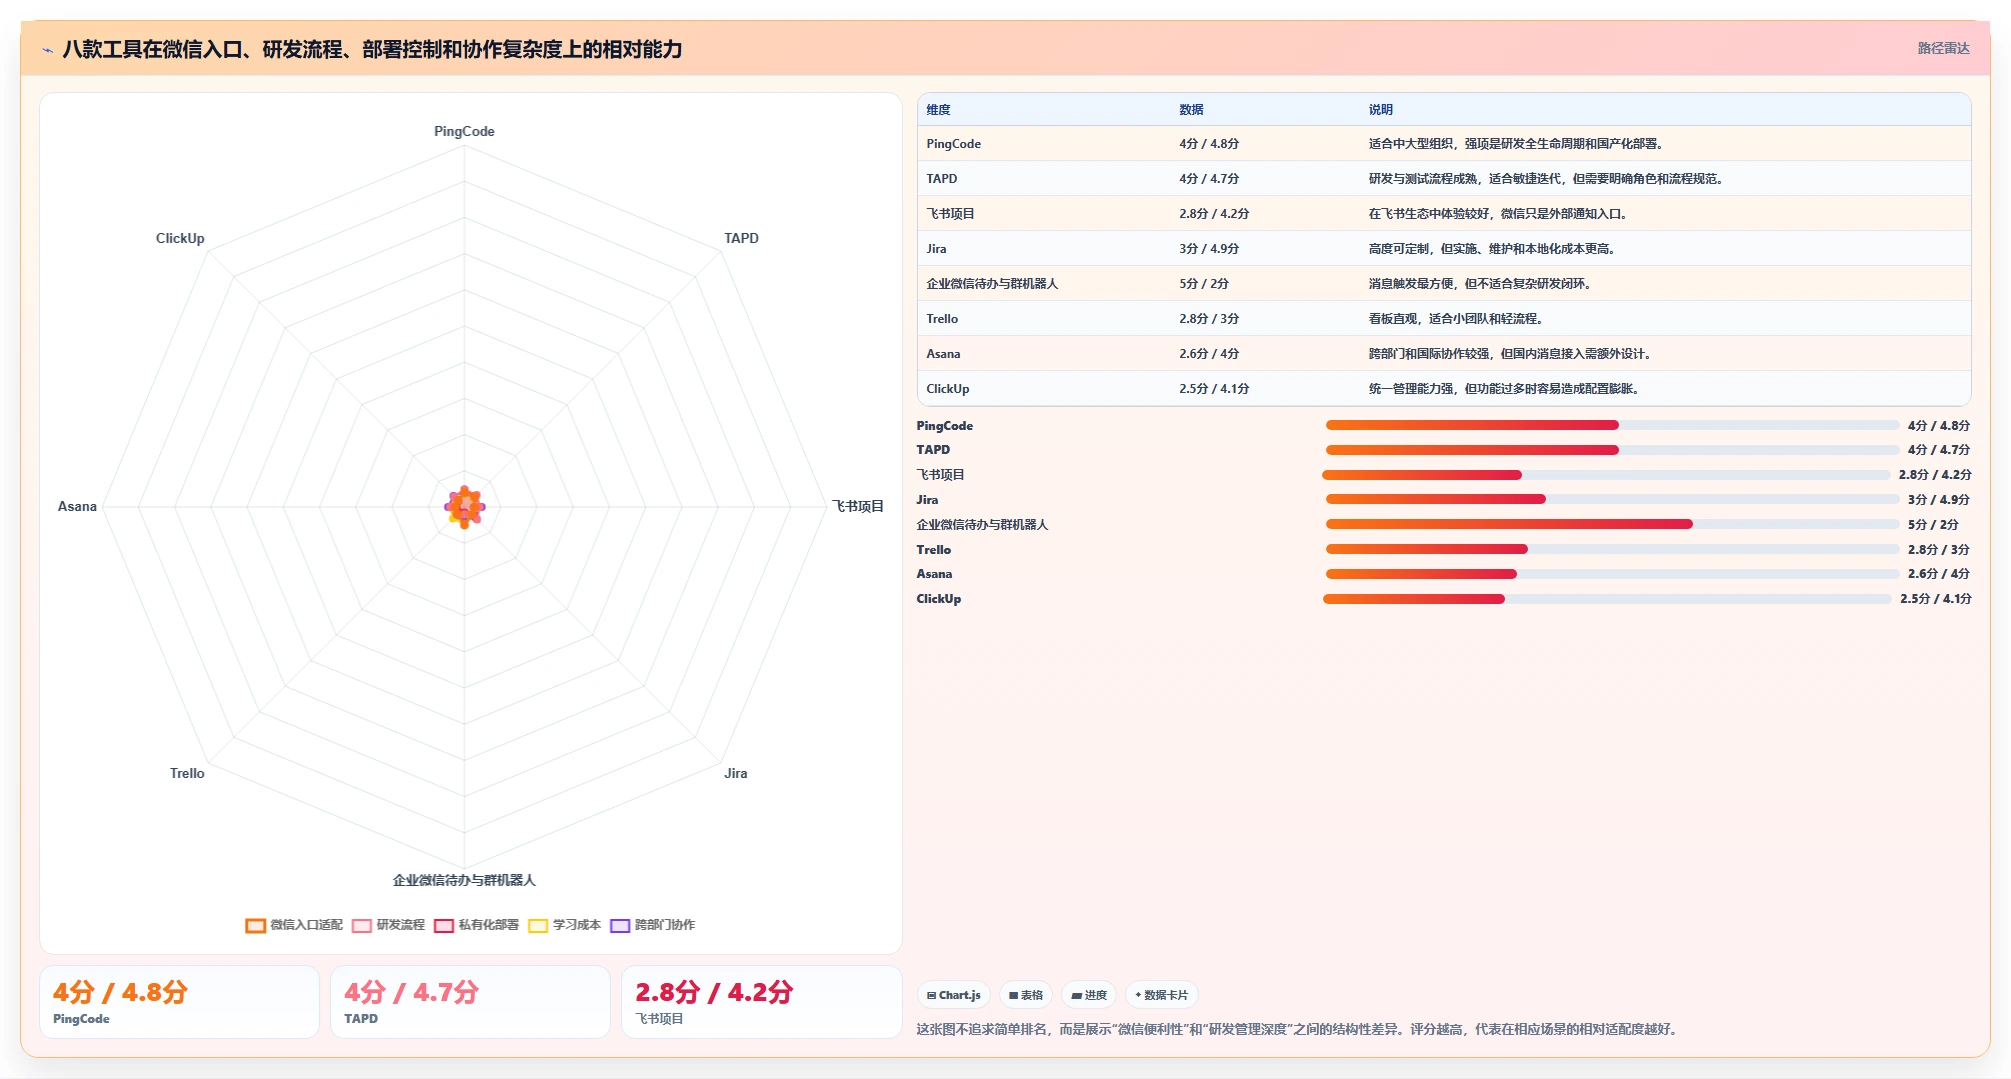Select the Trello table row name

click(942, 319)
